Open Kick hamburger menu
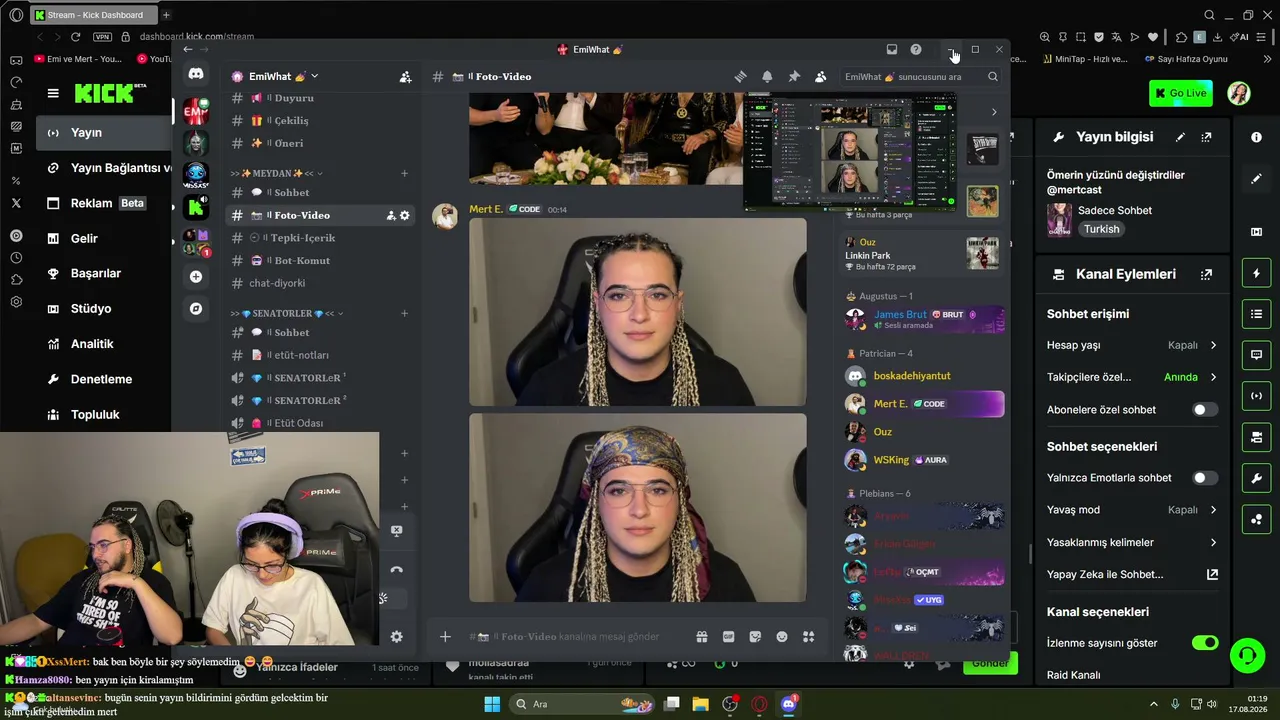This screenshot has width=1280, height=720. click(x=53, y=93)
